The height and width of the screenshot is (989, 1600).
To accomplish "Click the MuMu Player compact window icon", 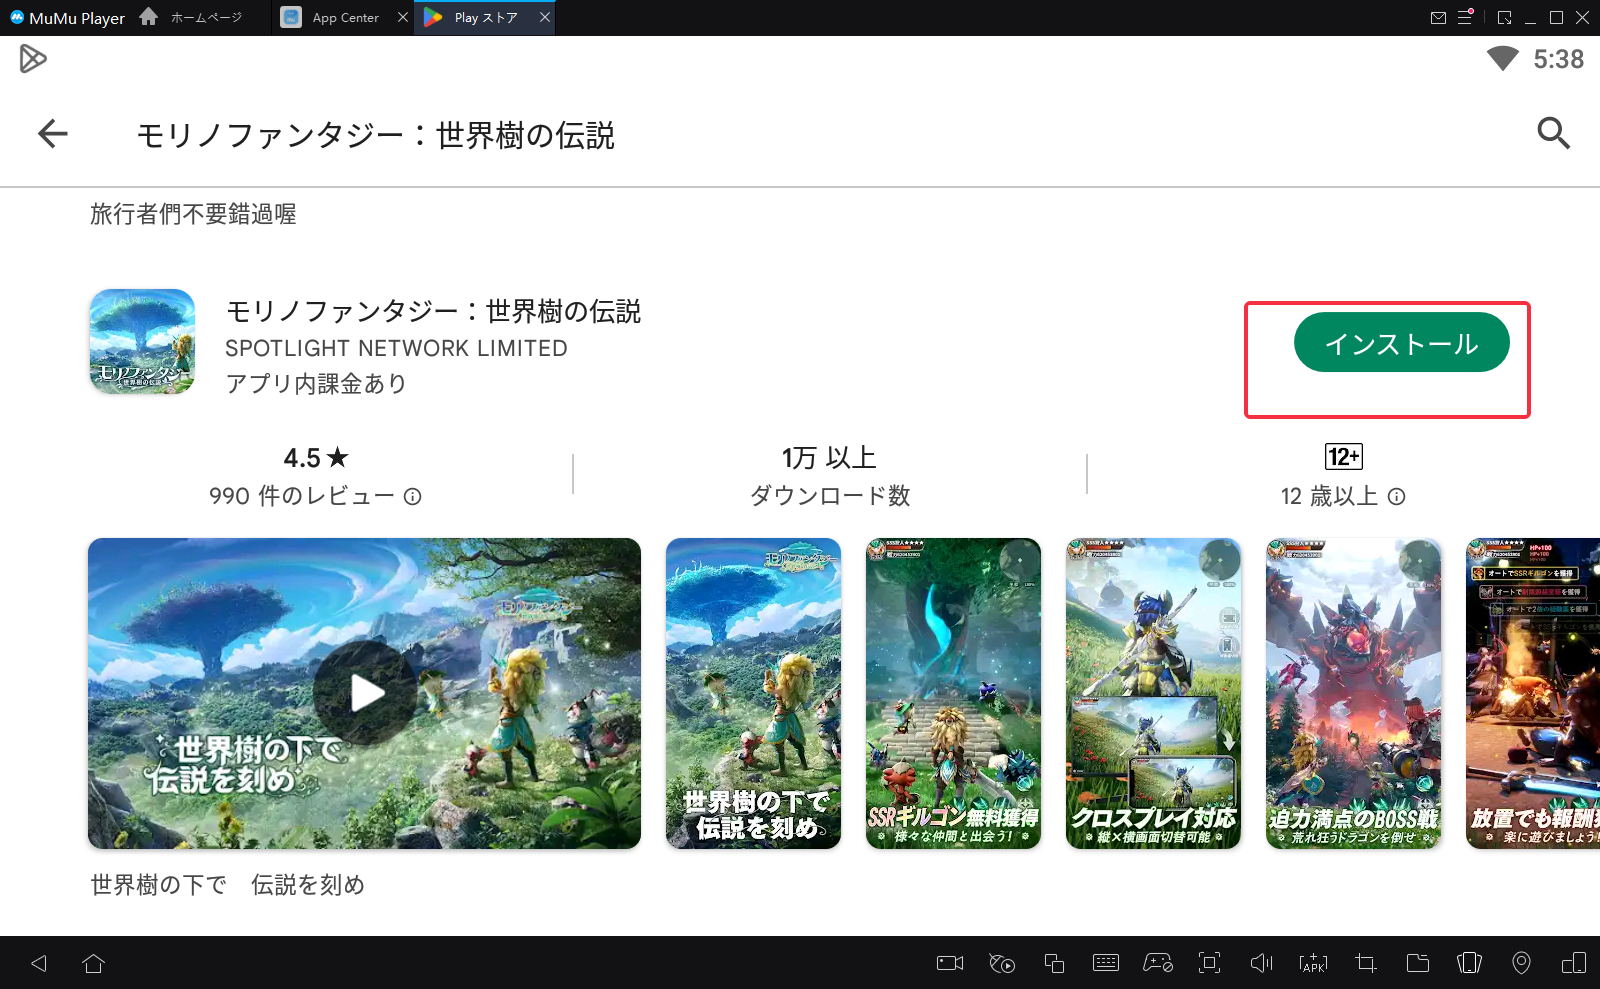I will click(1505, 18).
